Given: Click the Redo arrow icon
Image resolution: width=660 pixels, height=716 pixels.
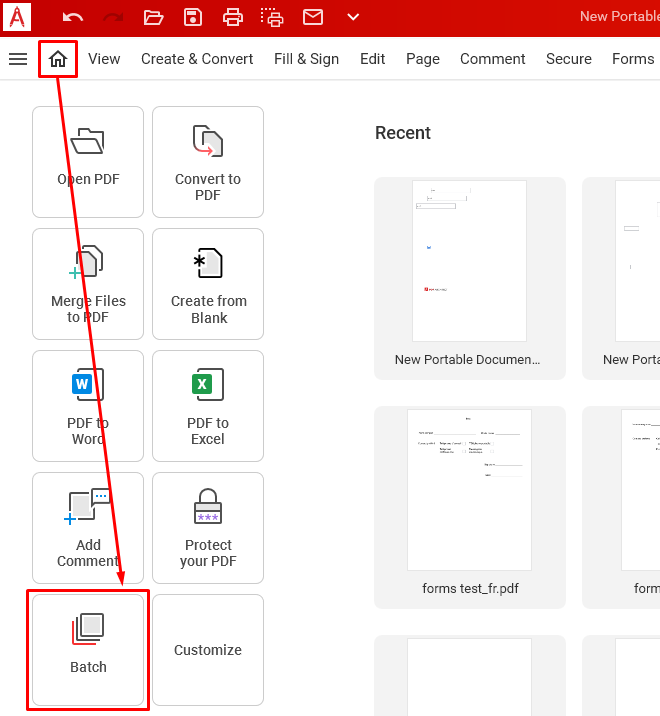Looking at the screenshot, I should pos(113,17).
